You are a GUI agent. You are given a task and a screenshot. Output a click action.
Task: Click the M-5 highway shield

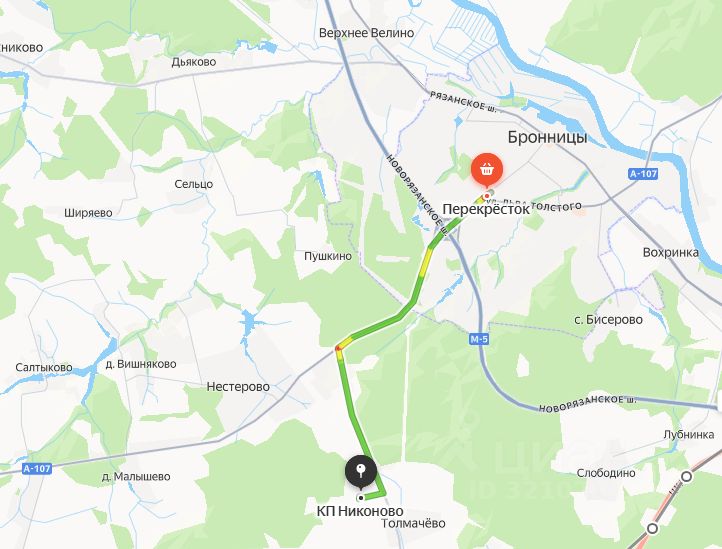479,339
